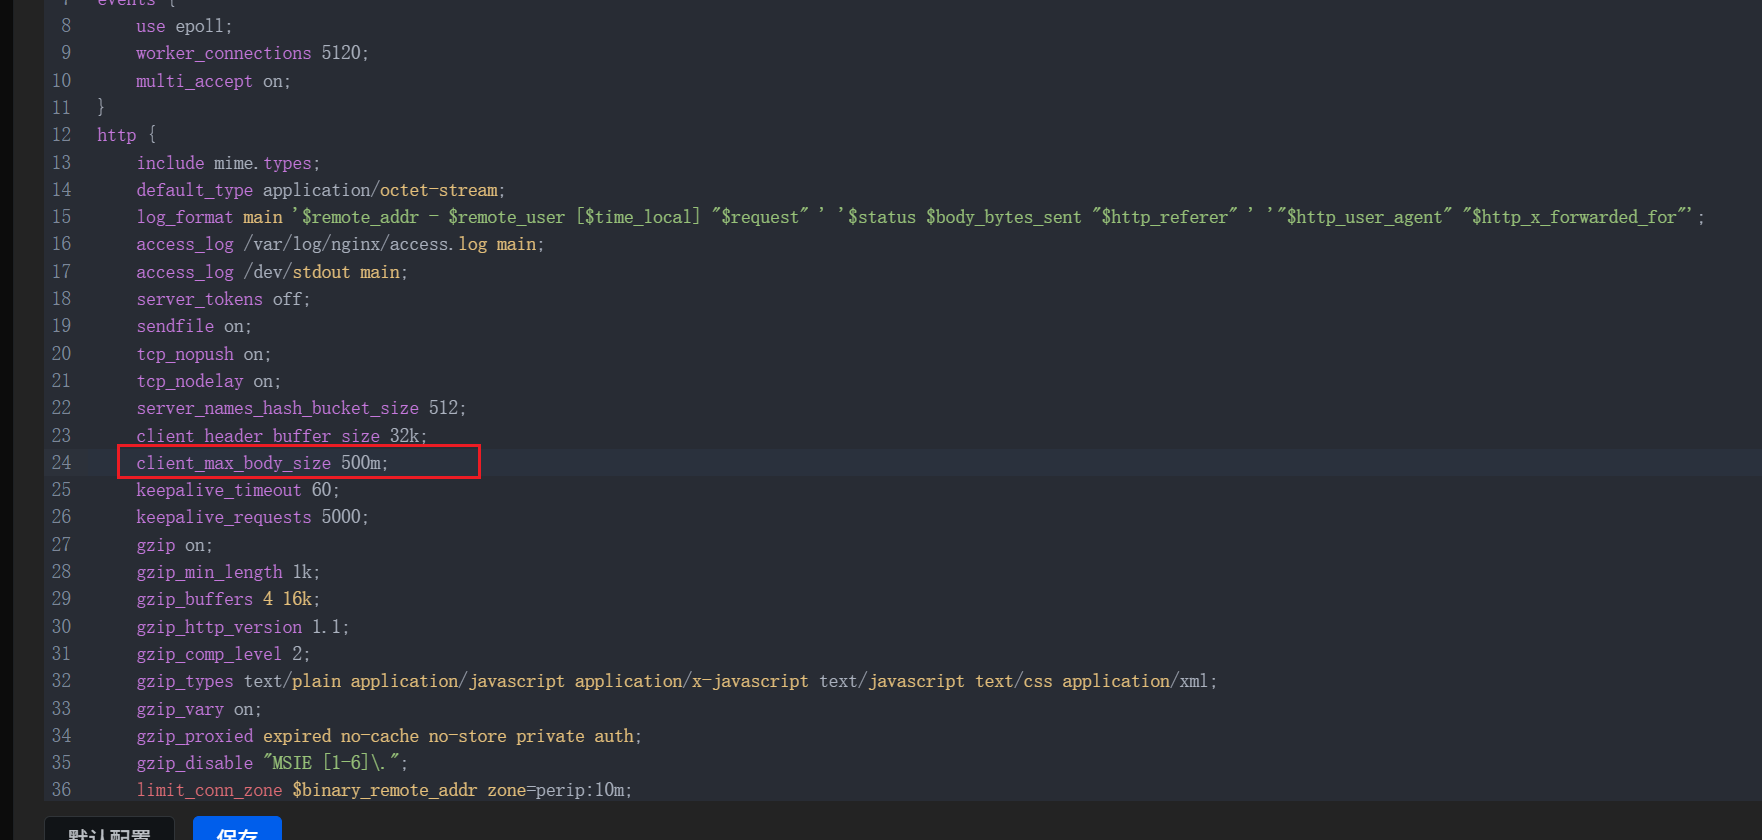Viewport: 1762px width, 840px height.
Task: Click the default_type application/octet-stream line
Action: (320, 190)
